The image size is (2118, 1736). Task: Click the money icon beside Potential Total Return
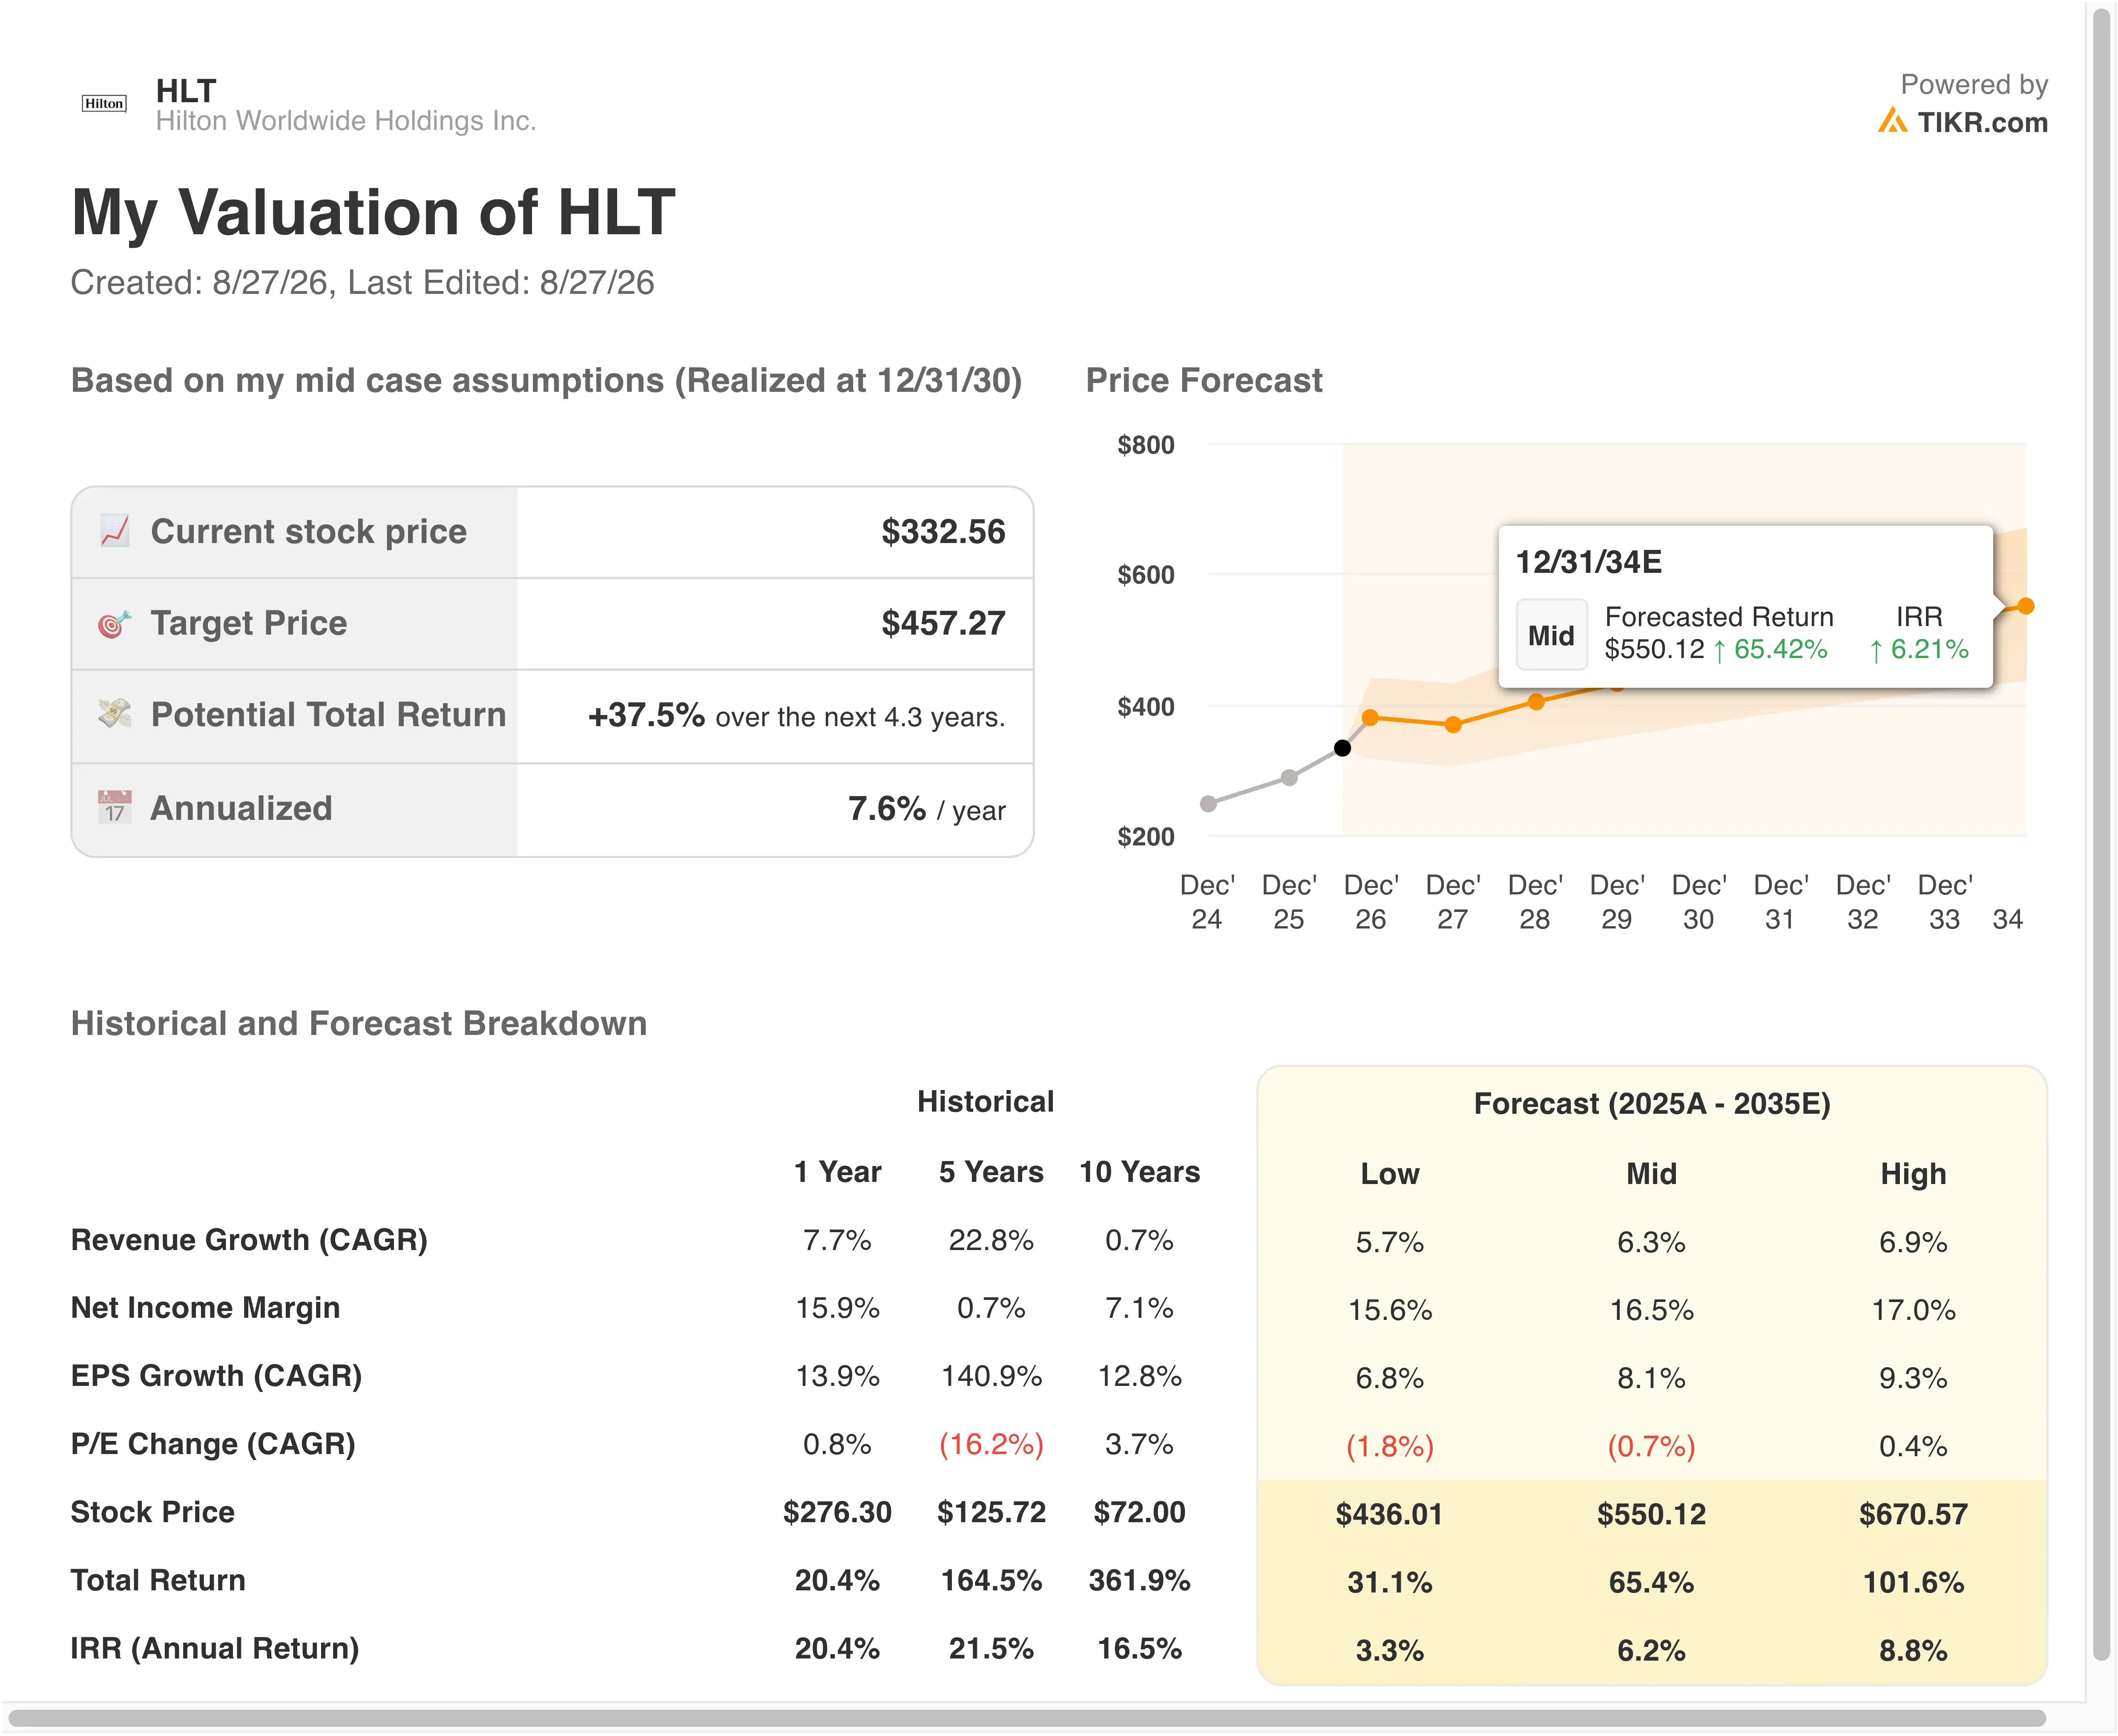point(115,714)
